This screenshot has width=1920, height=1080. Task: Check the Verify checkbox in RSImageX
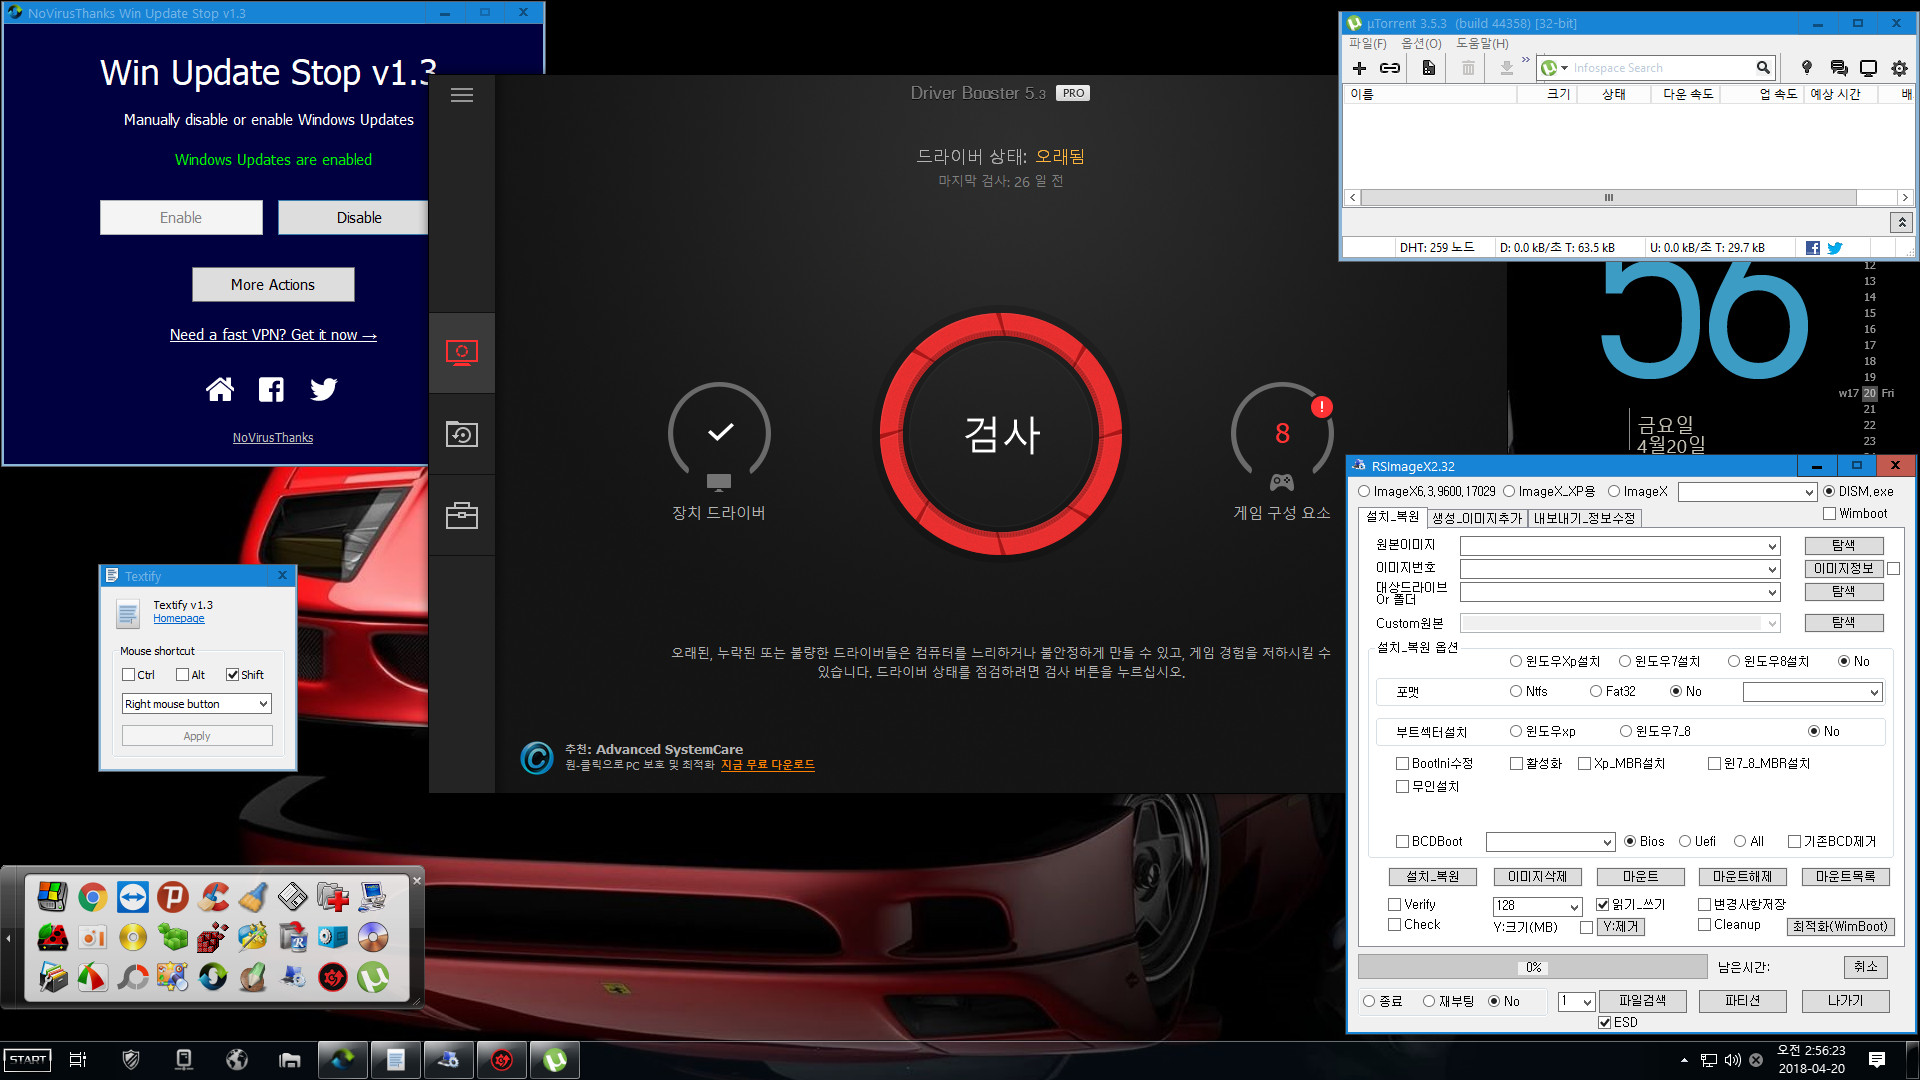pos(1395,904)
